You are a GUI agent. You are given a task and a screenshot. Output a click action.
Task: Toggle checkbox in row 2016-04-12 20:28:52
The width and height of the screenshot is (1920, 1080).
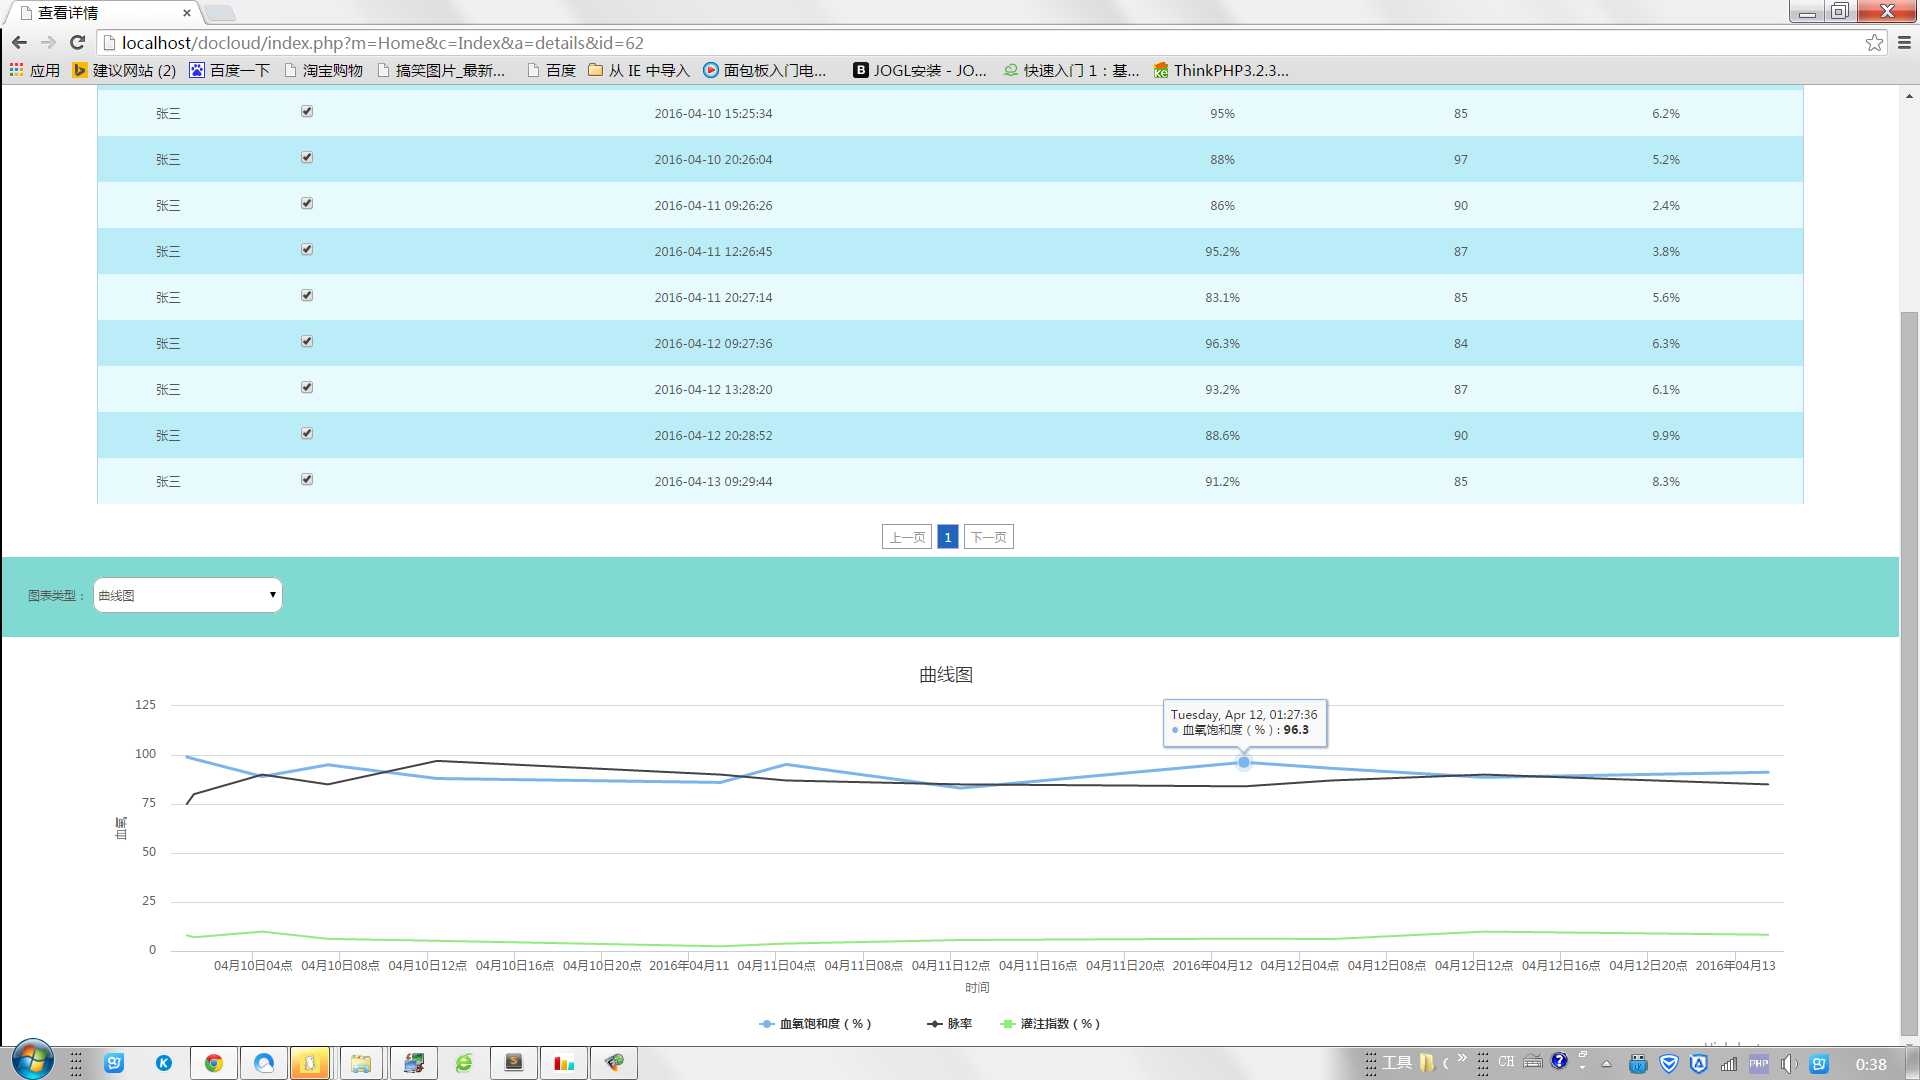307,434
